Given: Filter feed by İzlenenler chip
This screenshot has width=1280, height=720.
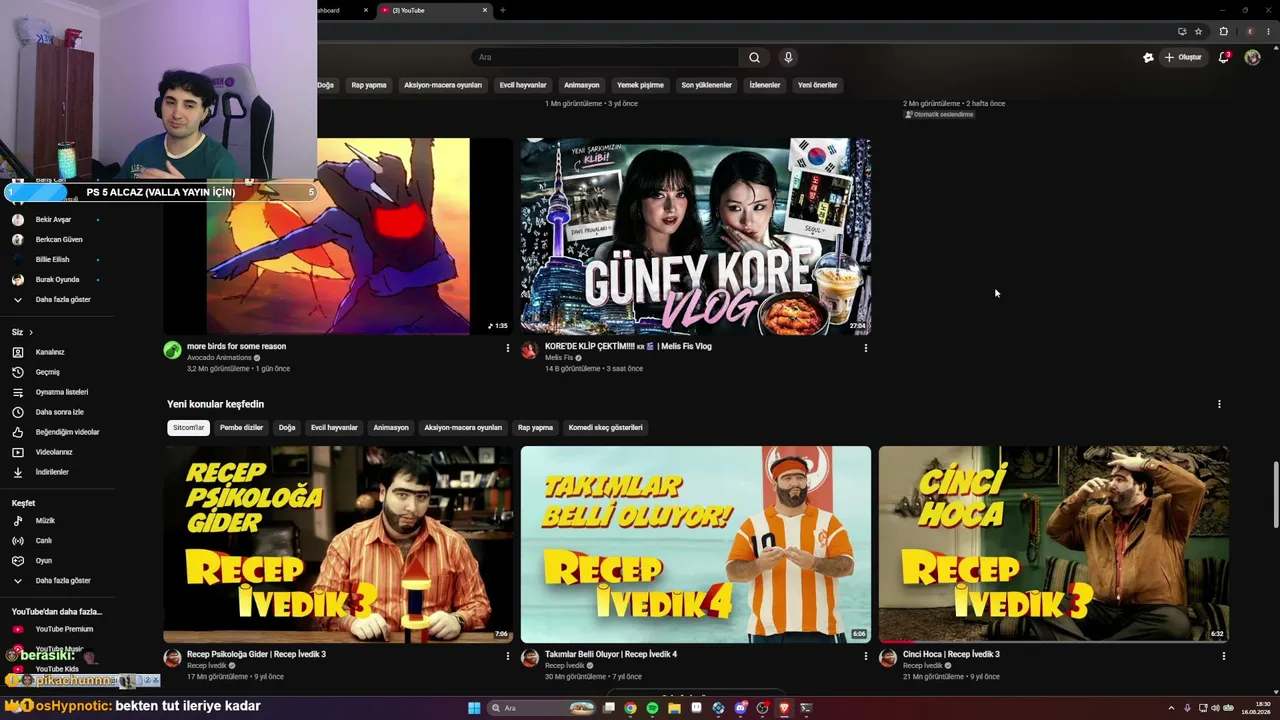Looking at the screenshot, I should (x=765, y=85).
